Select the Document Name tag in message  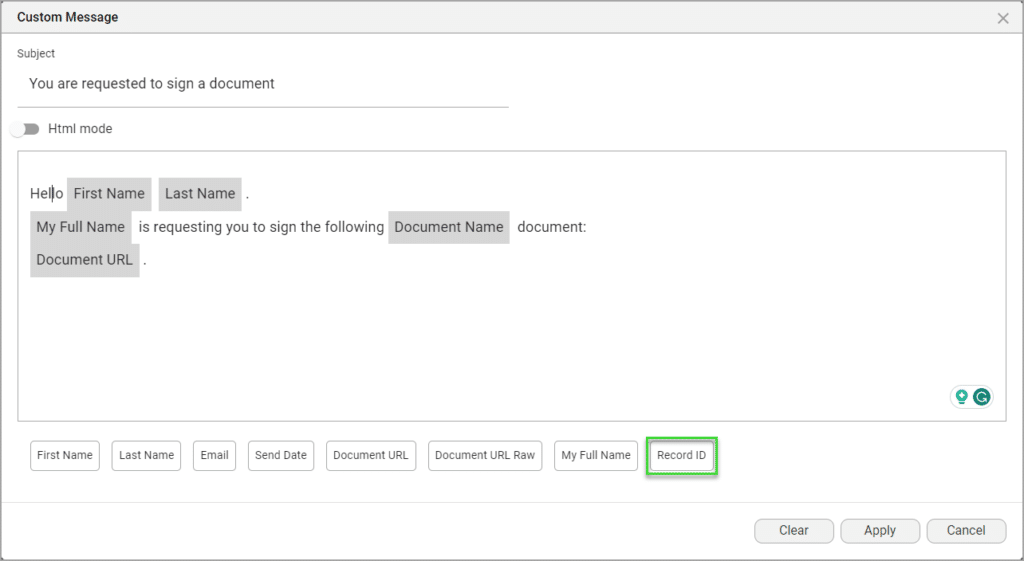coord(449,227)
